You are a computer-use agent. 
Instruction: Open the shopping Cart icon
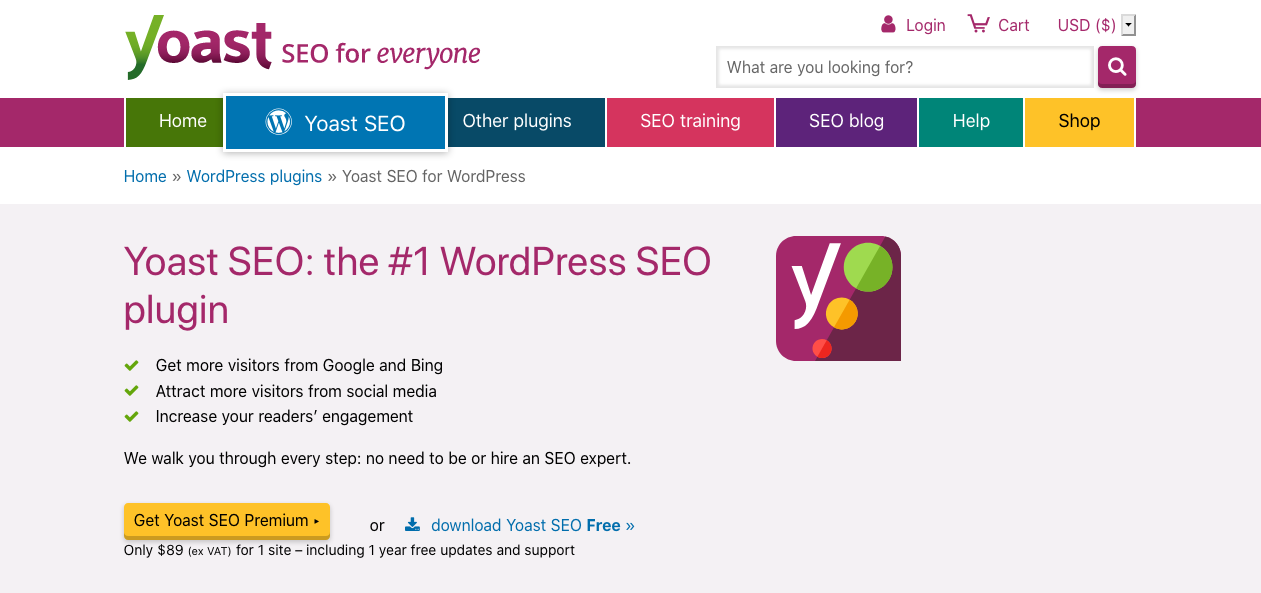point(978,24)
